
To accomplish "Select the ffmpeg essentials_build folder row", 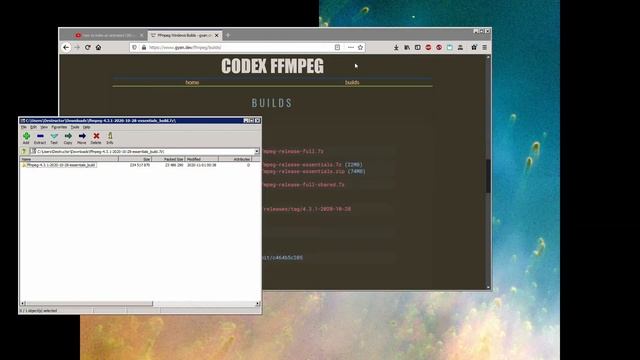I will pos(59,165).
